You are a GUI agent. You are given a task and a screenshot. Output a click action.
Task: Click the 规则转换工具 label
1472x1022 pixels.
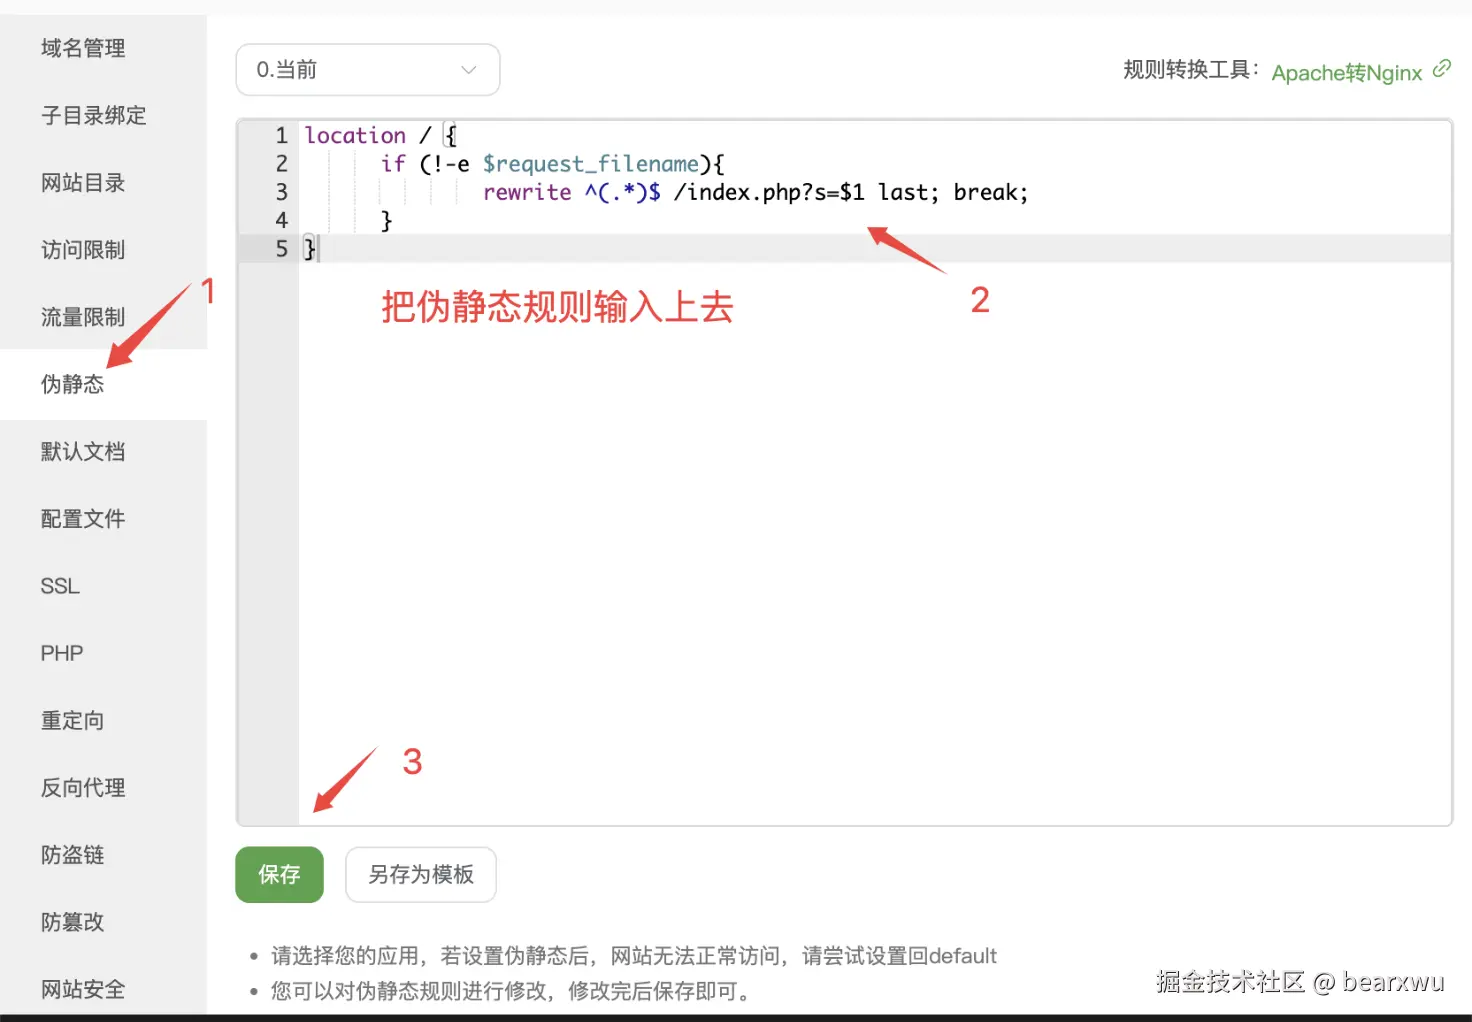tap(1190, 70)
